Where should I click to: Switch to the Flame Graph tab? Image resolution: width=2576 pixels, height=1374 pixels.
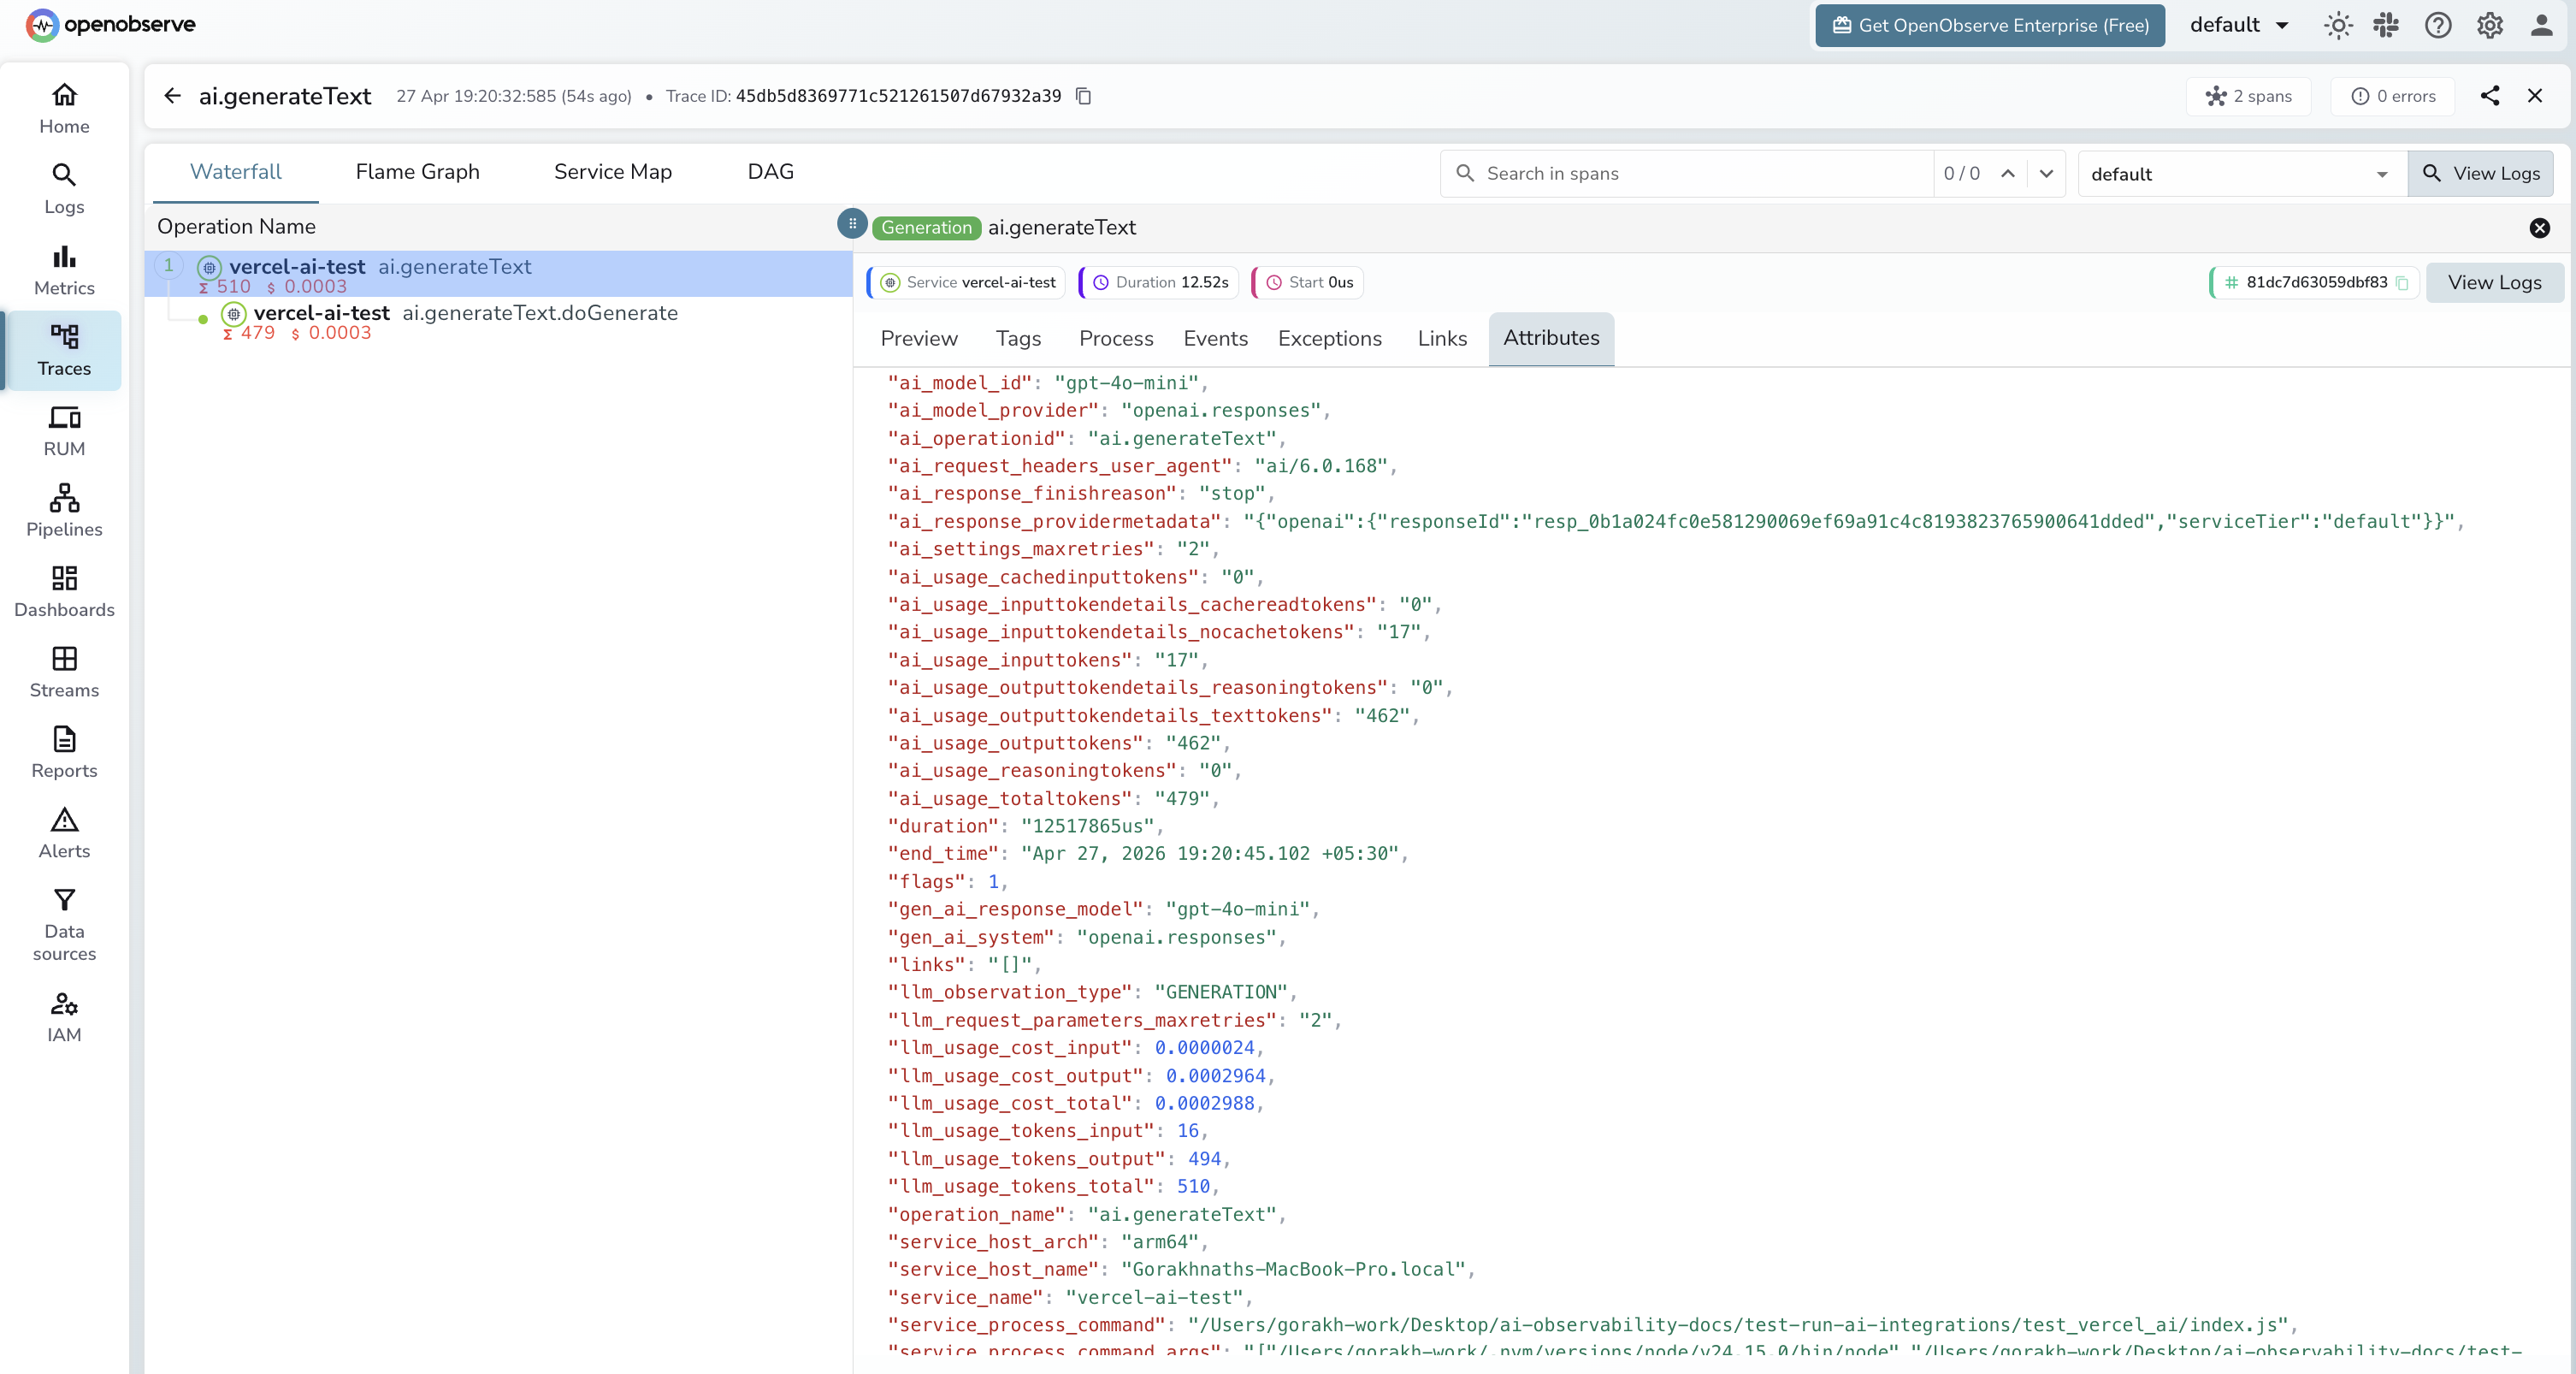click(418, 171)
